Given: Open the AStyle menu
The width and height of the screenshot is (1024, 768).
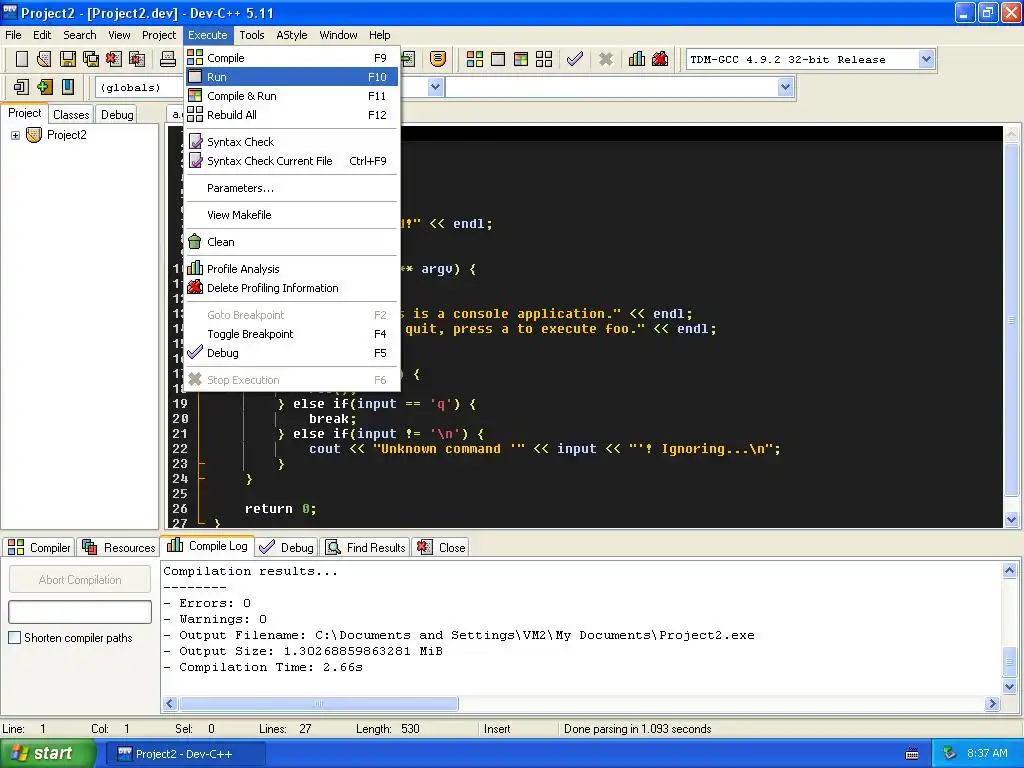Looking at the screenshot, I should tap(291, 35).
